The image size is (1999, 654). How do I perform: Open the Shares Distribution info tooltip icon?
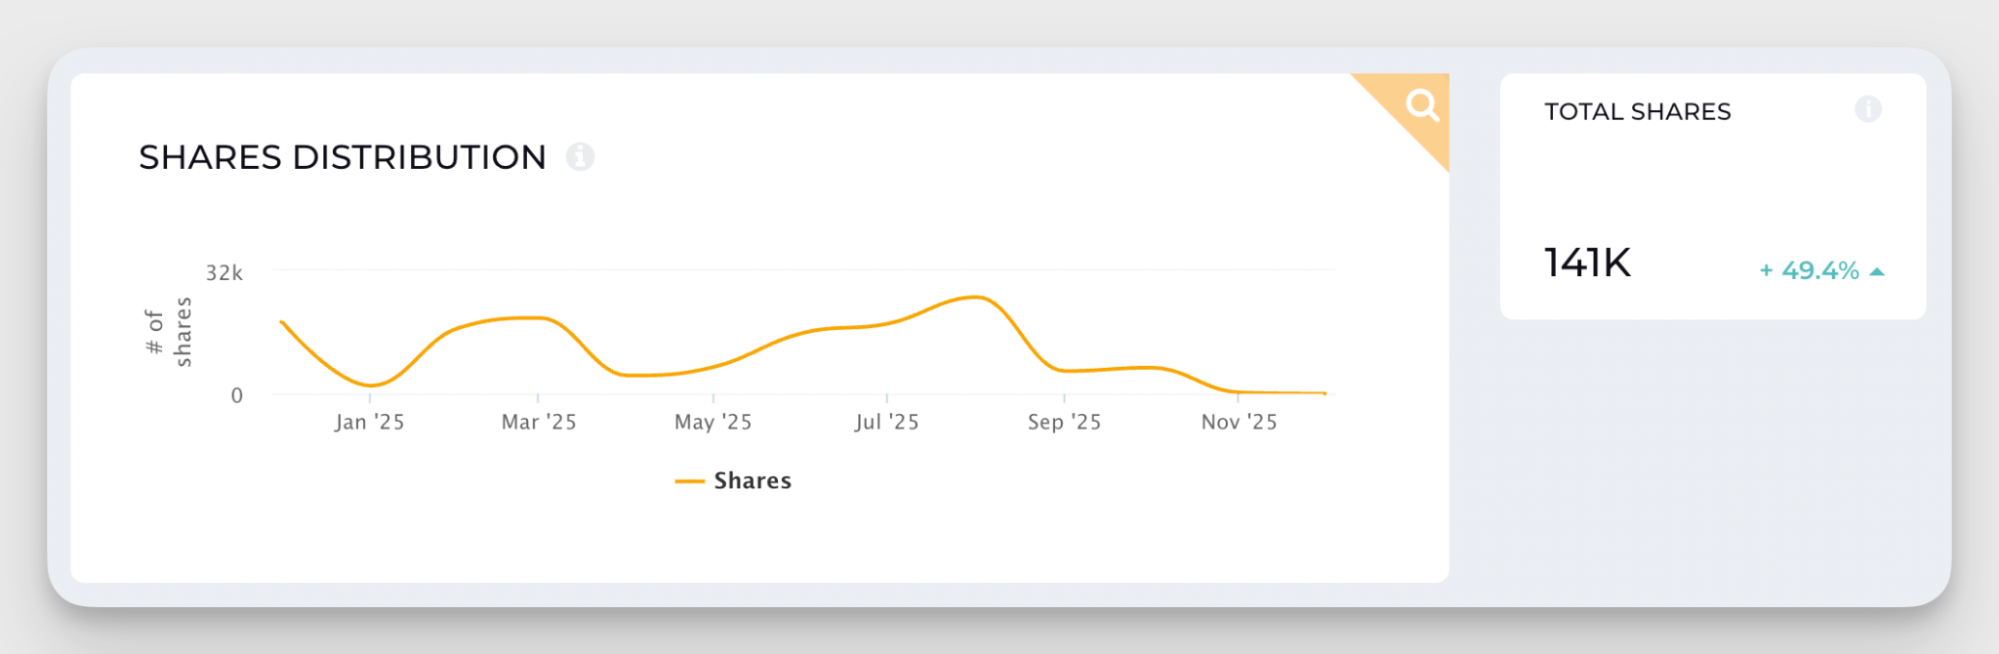(581, 156)
